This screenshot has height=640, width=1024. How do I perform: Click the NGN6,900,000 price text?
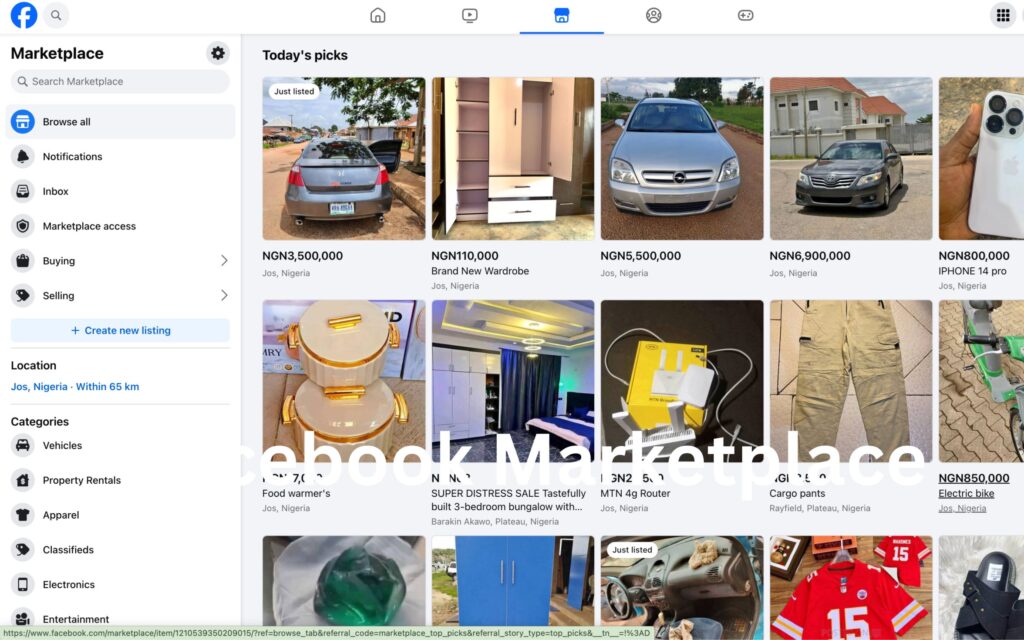coord(810,256)
